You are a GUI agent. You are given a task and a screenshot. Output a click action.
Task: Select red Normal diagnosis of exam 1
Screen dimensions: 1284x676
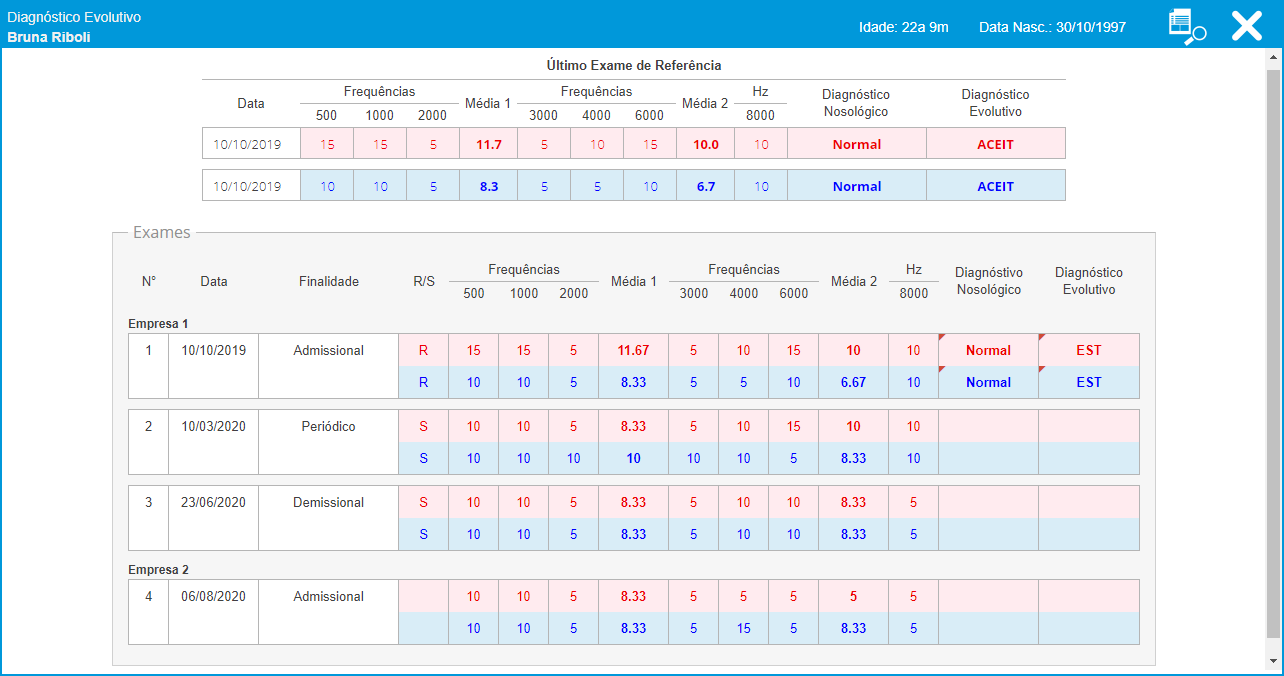(x=988, y=351)
